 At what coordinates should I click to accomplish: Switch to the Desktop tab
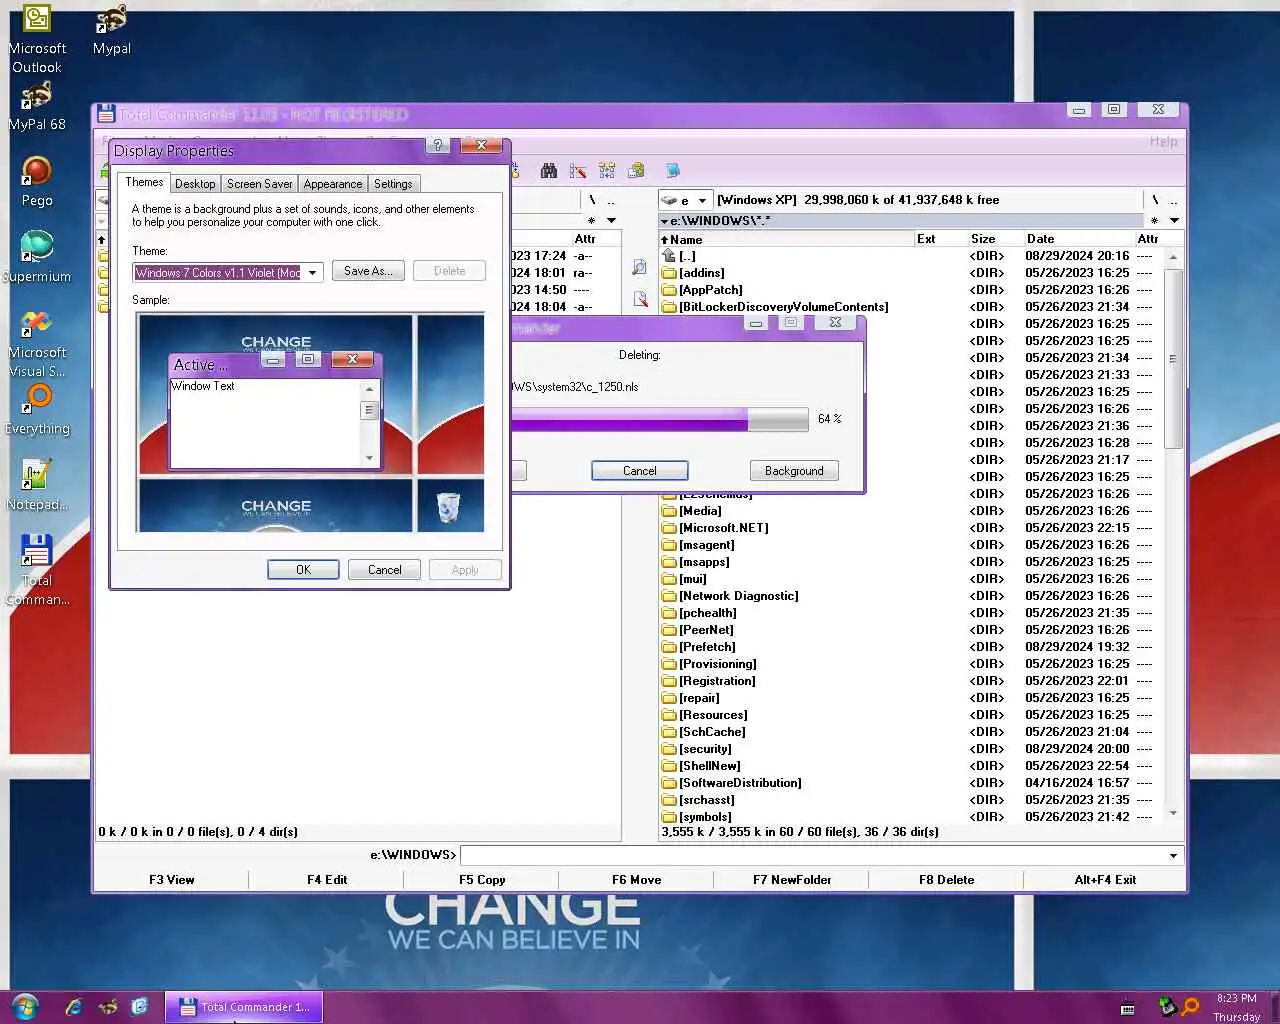[x=195, y=184]
